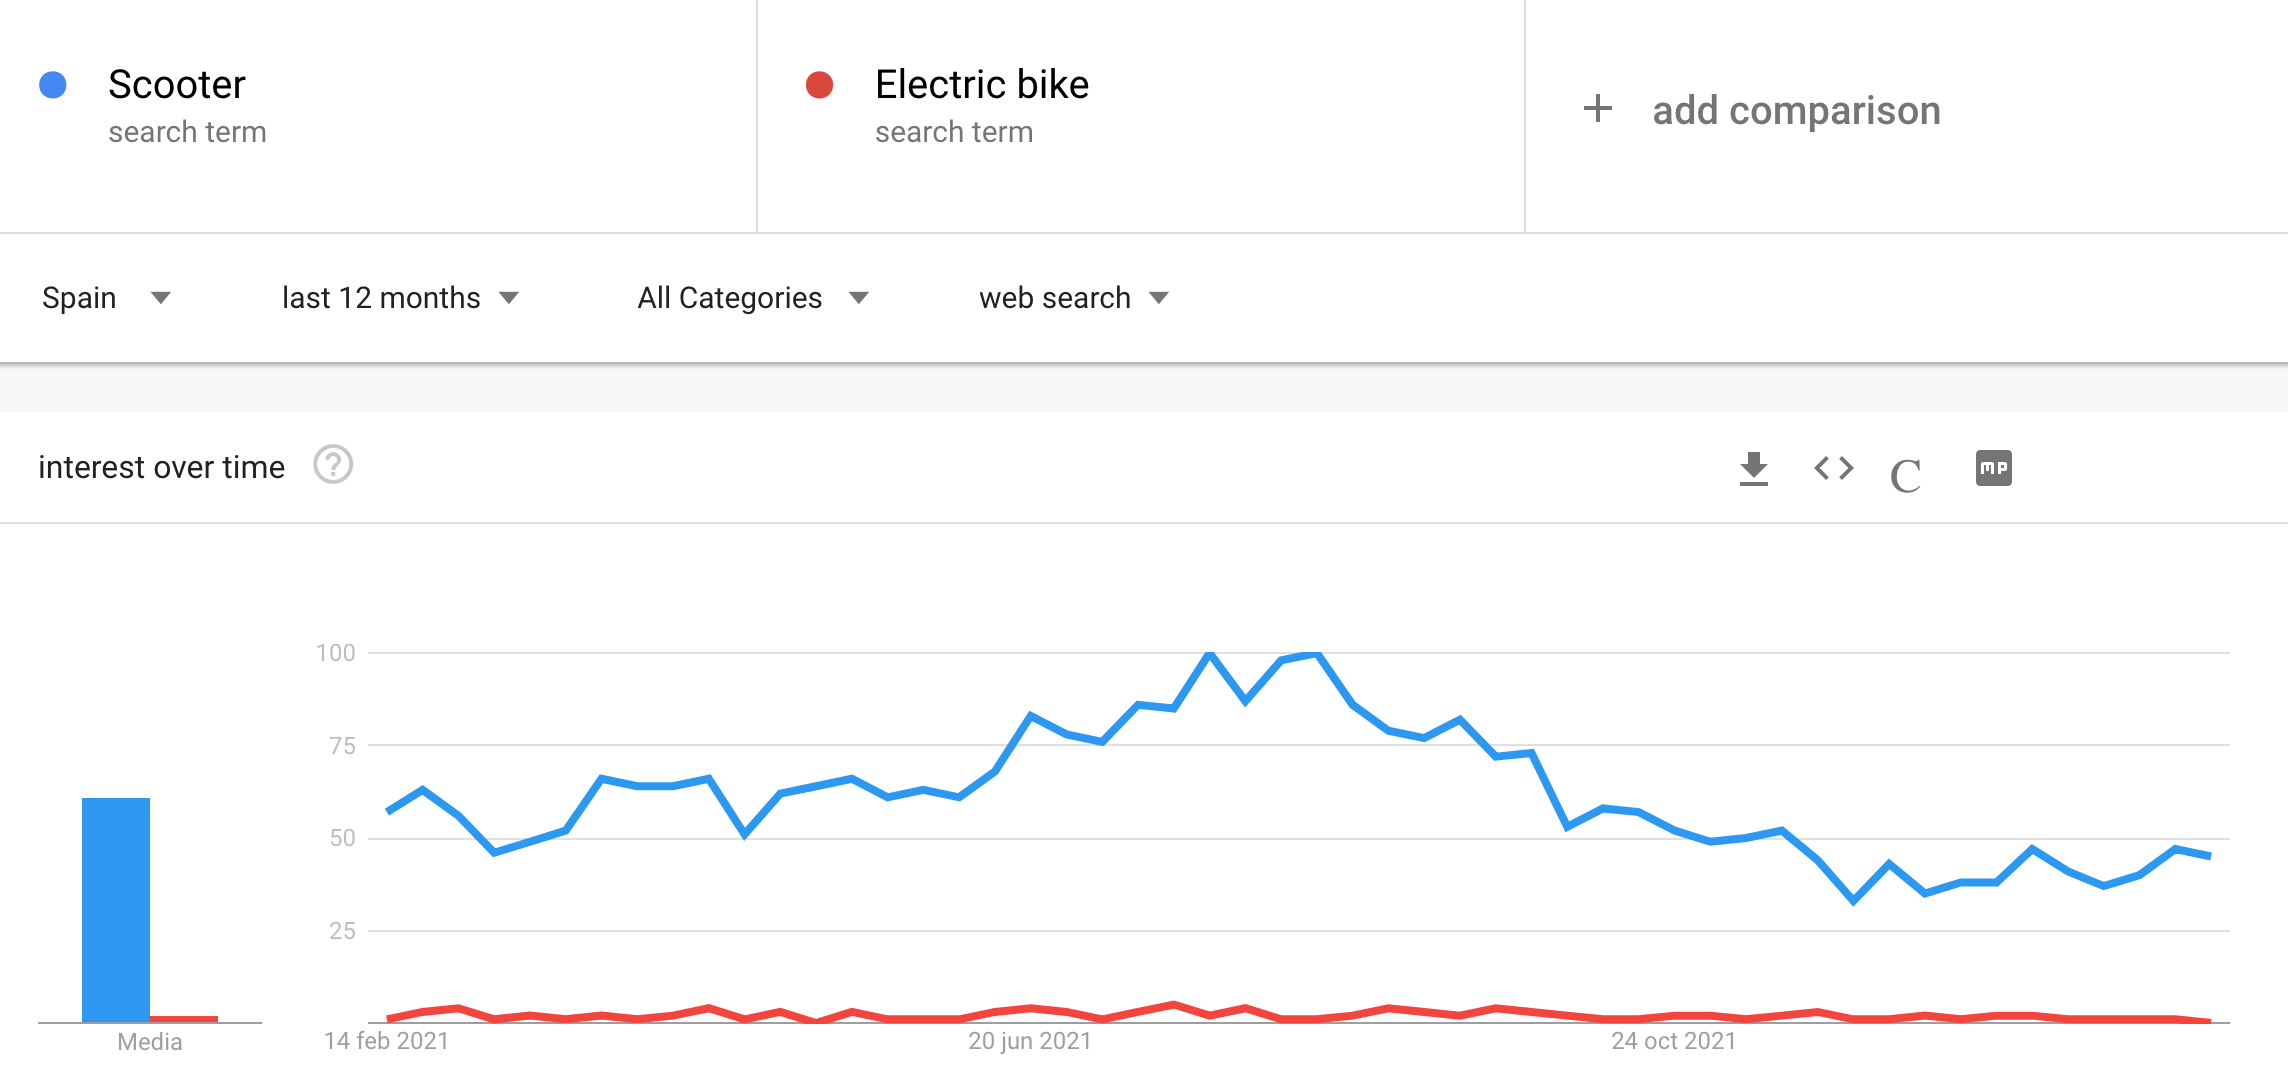
Task: Click the interest over time heading
Action: (x=161, y=465)
